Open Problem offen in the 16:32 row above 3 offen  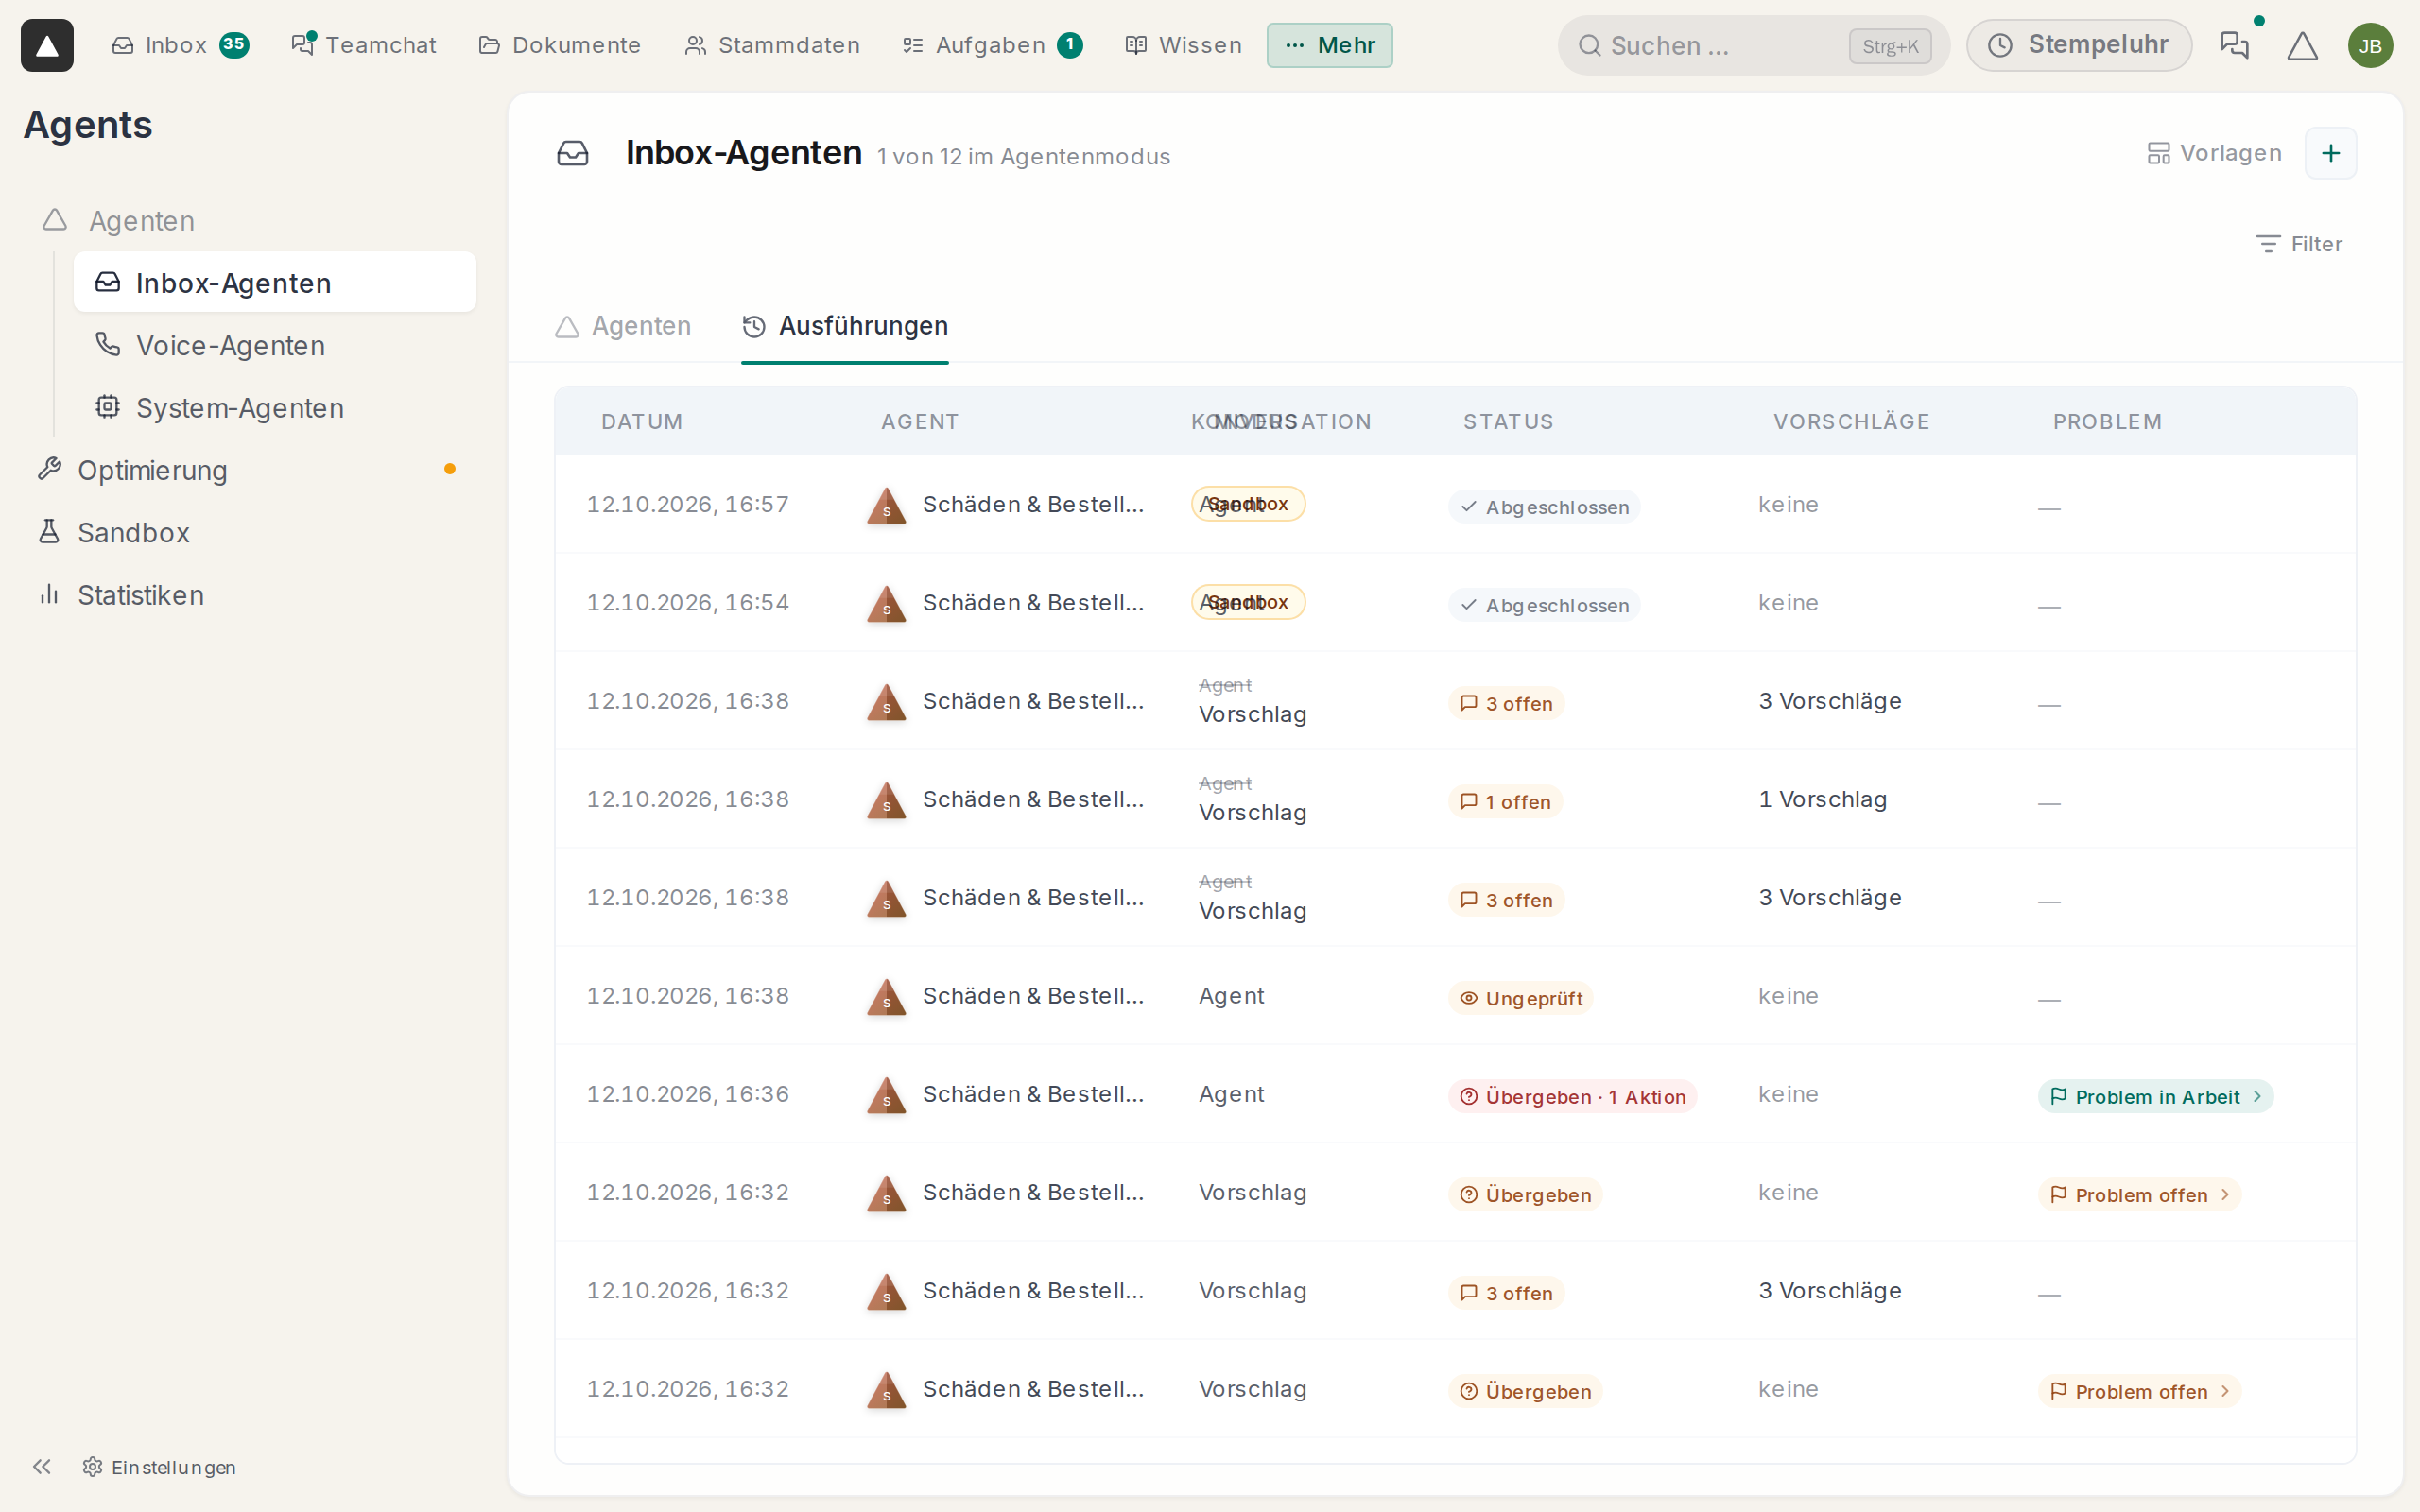pos(2139,1194)
